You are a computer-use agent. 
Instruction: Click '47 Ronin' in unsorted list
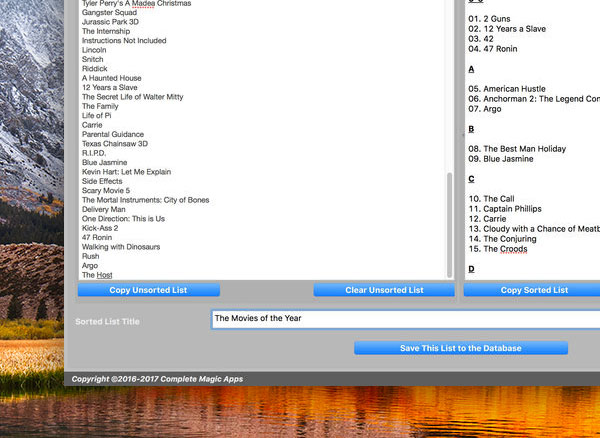pos(97,238)
